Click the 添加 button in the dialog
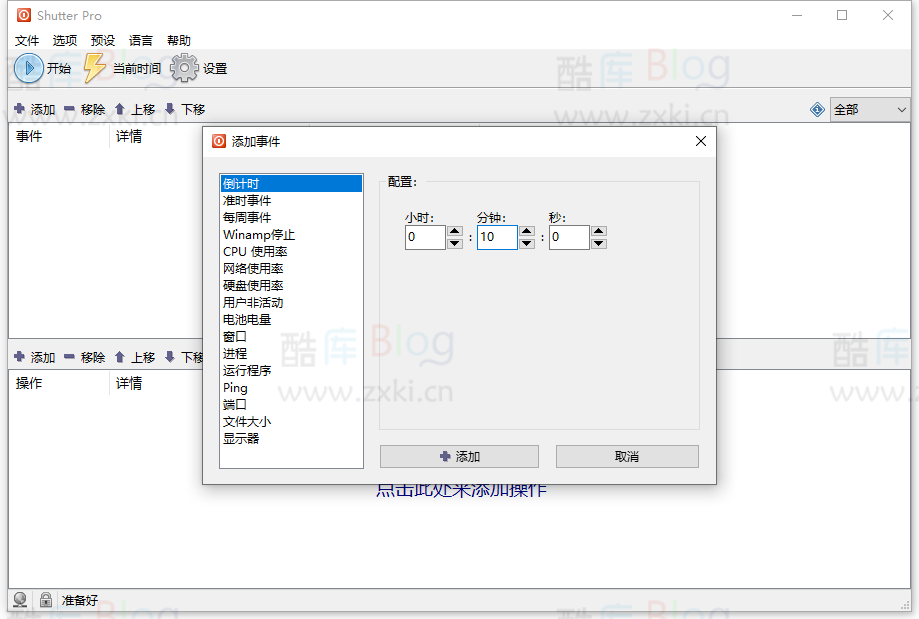 (459, 456)
